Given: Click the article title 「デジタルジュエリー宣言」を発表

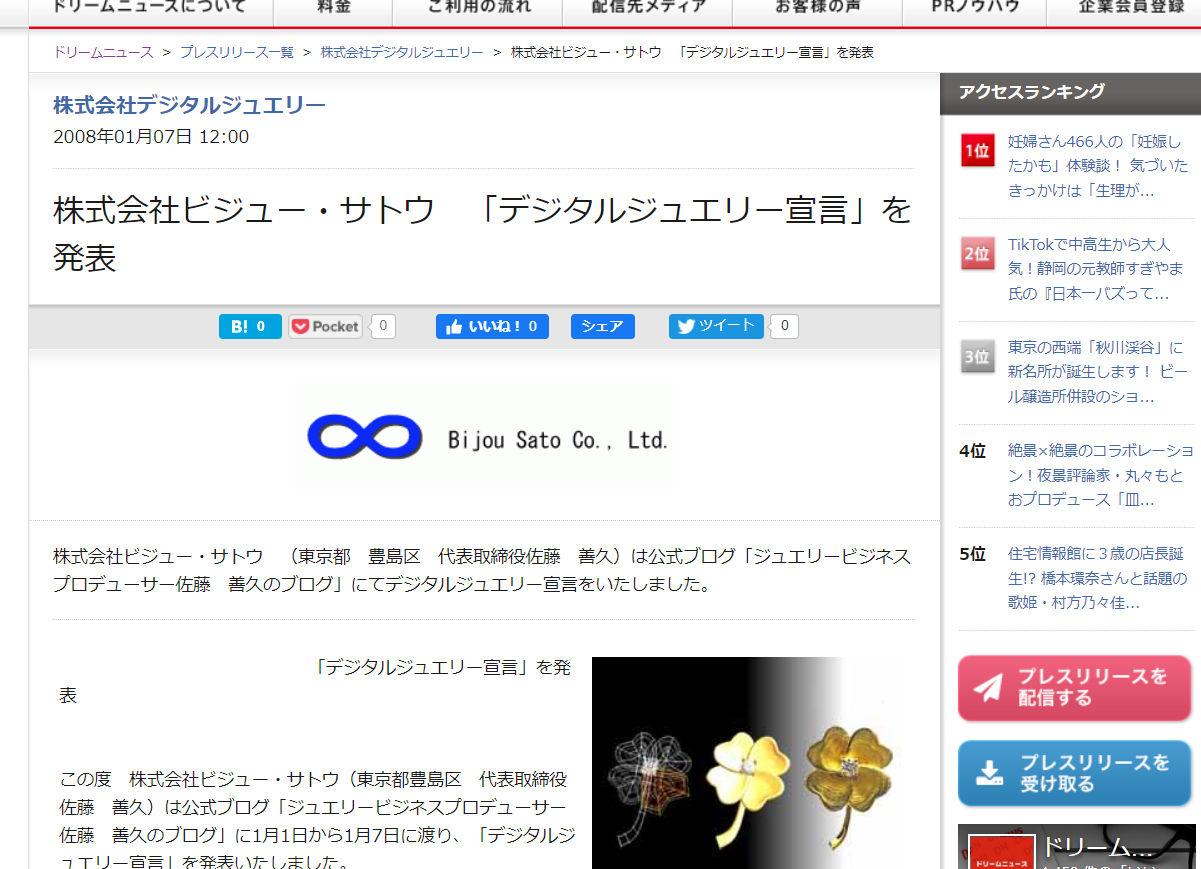Looking at the screenshot, I should [x=482, y=234].
